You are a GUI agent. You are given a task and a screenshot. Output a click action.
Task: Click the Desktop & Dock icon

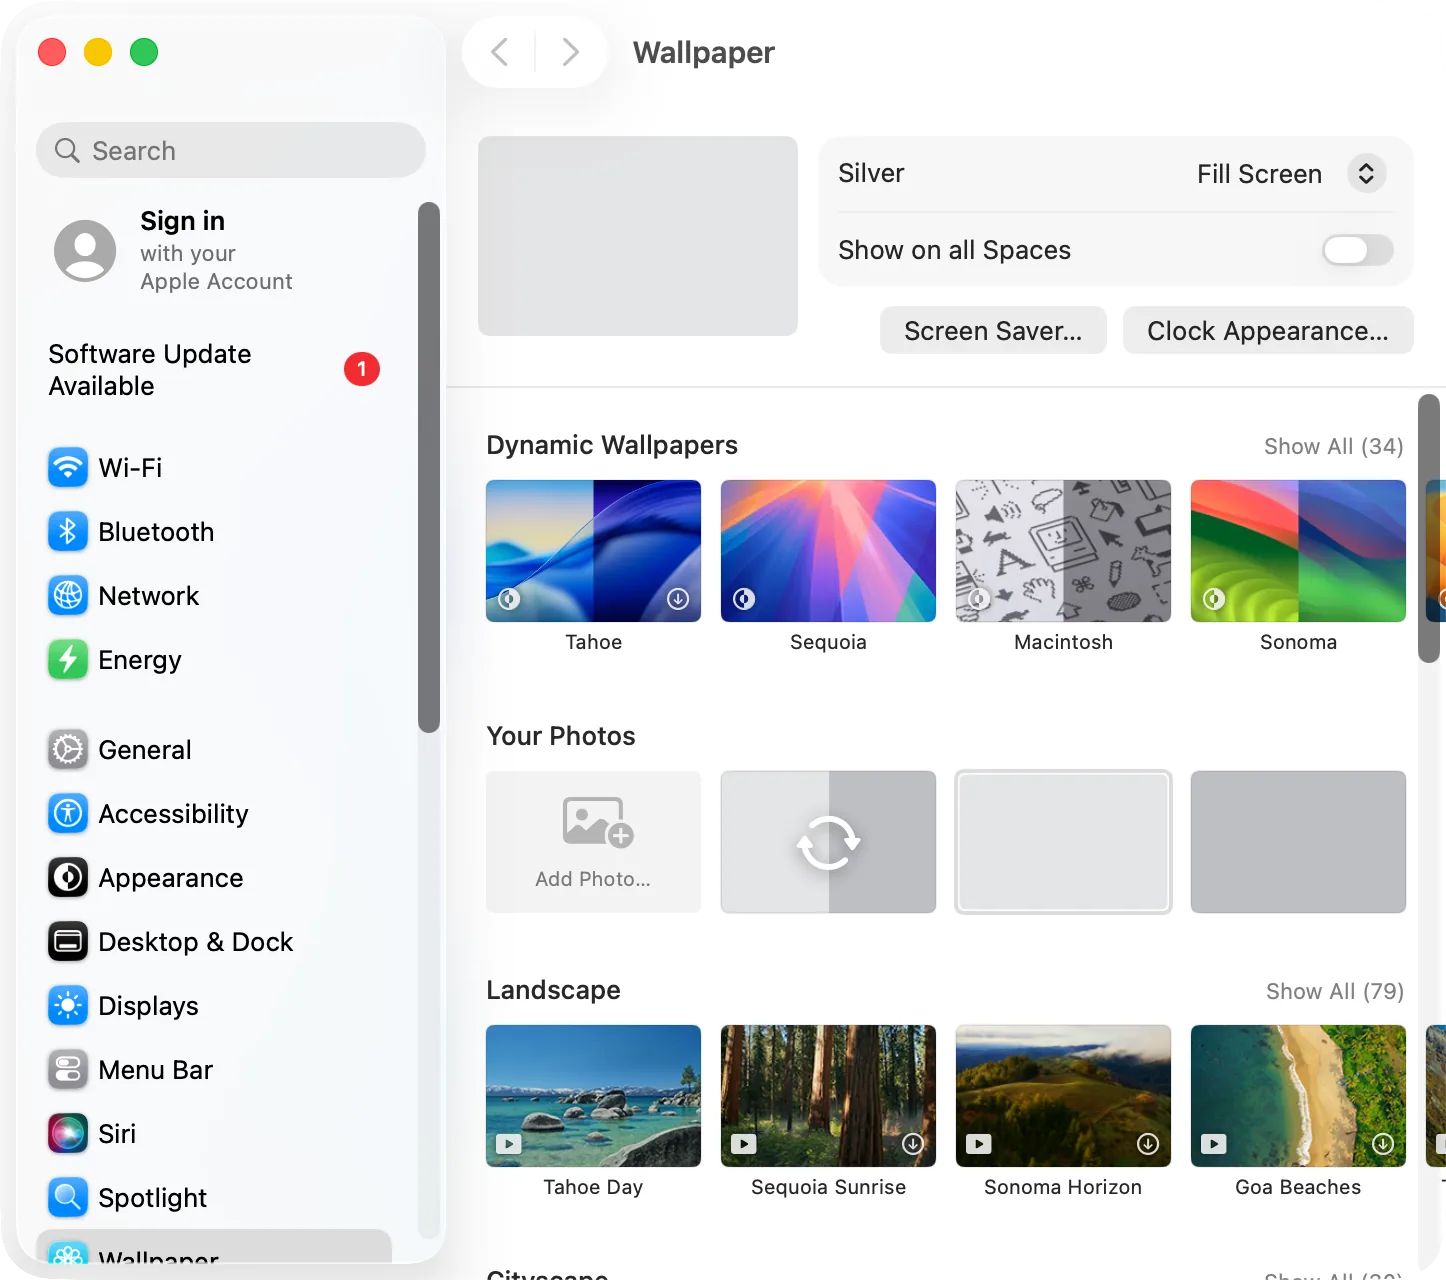pyautogui.click(x=68, y=941)
